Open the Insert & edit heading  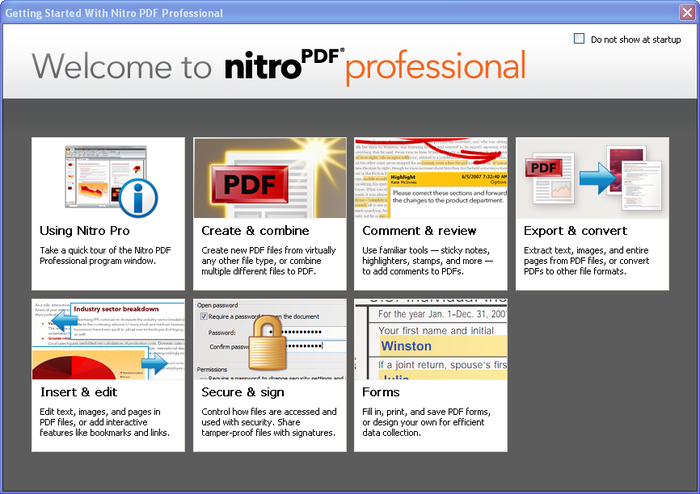(77, 392)
